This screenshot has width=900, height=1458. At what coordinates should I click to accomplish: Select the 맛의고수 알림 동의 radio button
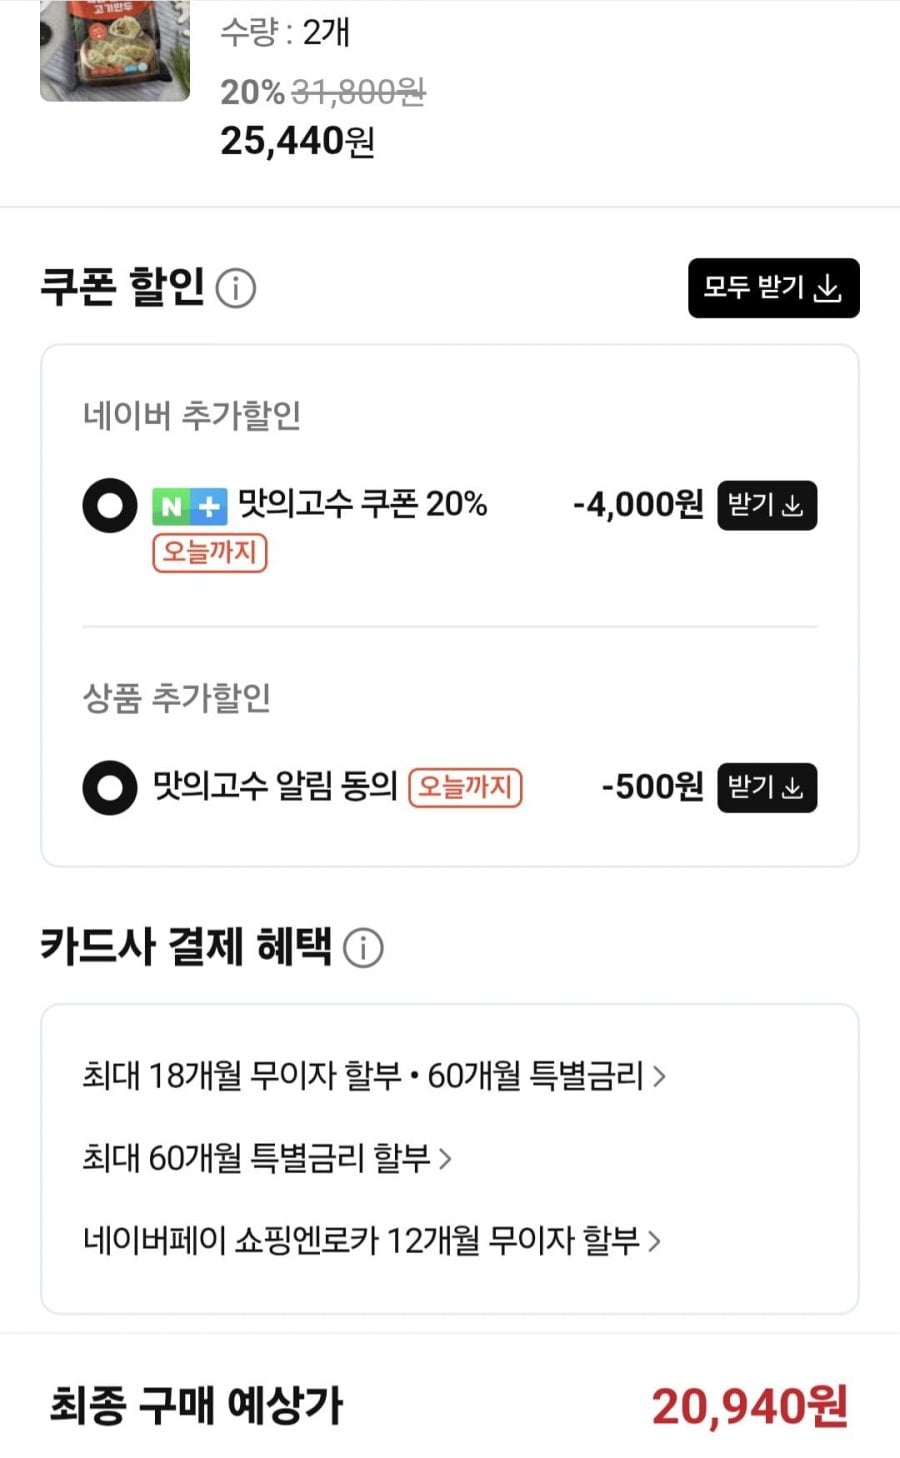[x=110, y=787]
